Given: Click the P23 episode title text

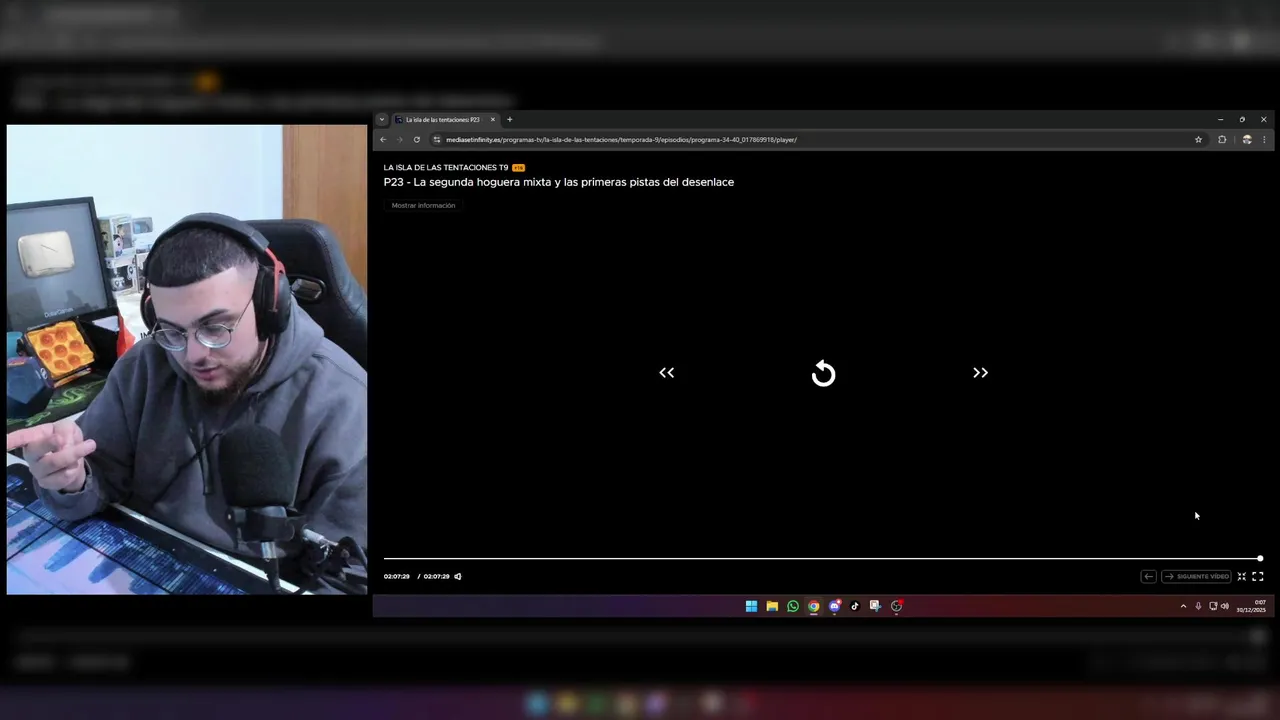Looking at the screenshot, I should pos(559,182).
